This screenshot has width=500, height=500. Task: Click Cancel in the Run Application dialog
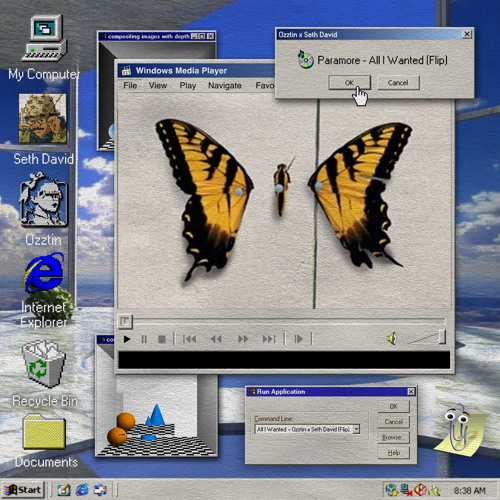[x=394, y=422]
